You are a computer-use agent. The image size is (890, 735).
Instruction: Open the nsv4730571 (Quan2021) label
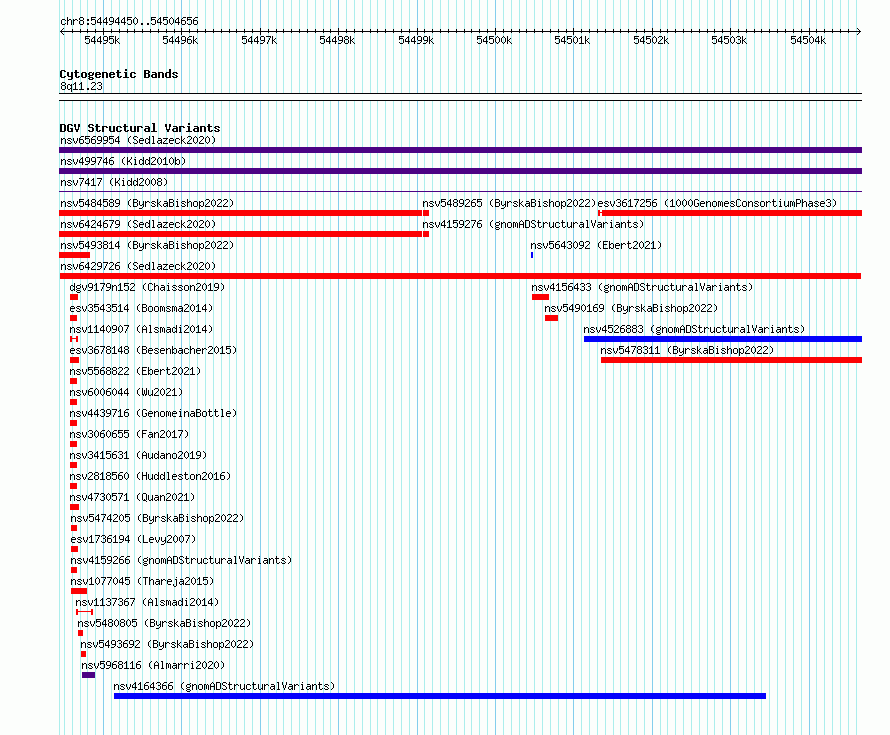tap(132, 497)
